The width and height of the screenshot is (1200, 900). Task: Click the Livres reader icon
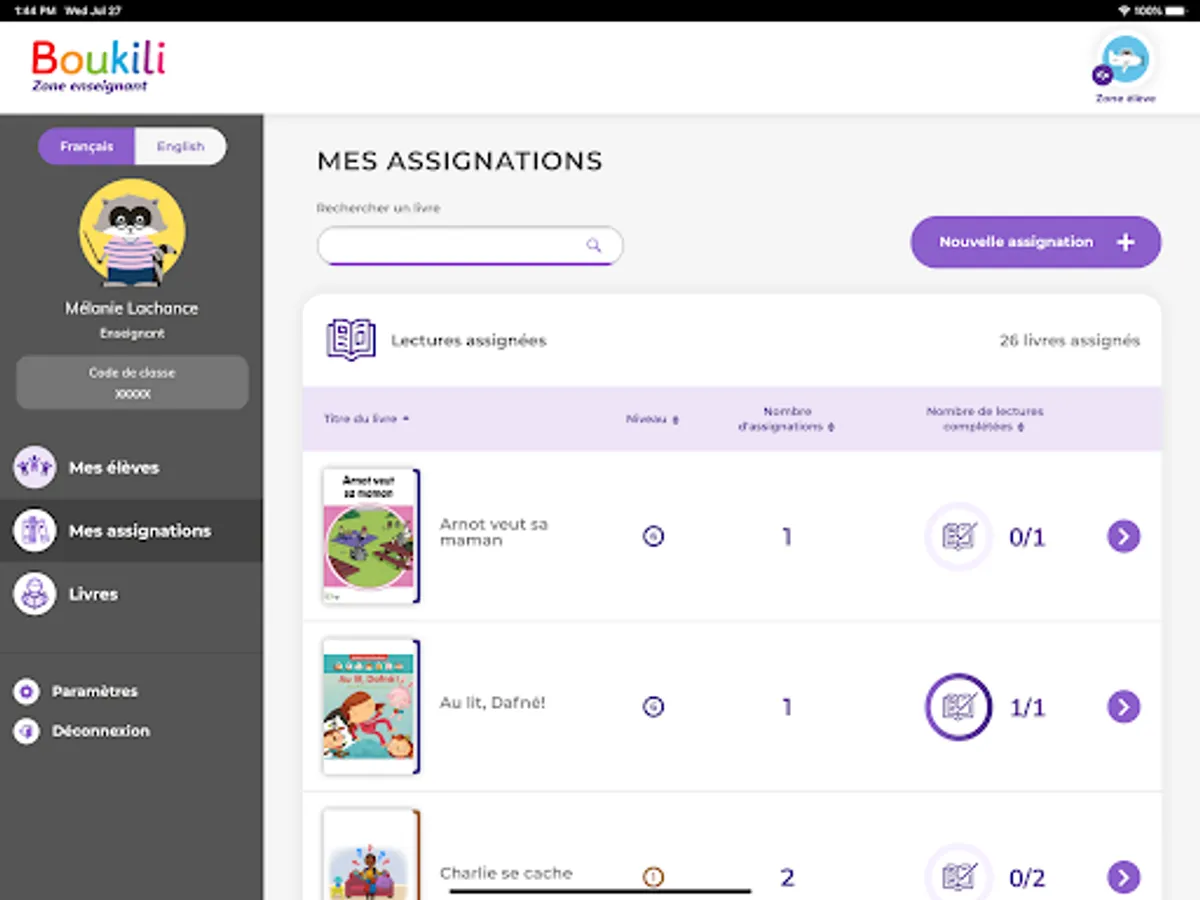34,593
